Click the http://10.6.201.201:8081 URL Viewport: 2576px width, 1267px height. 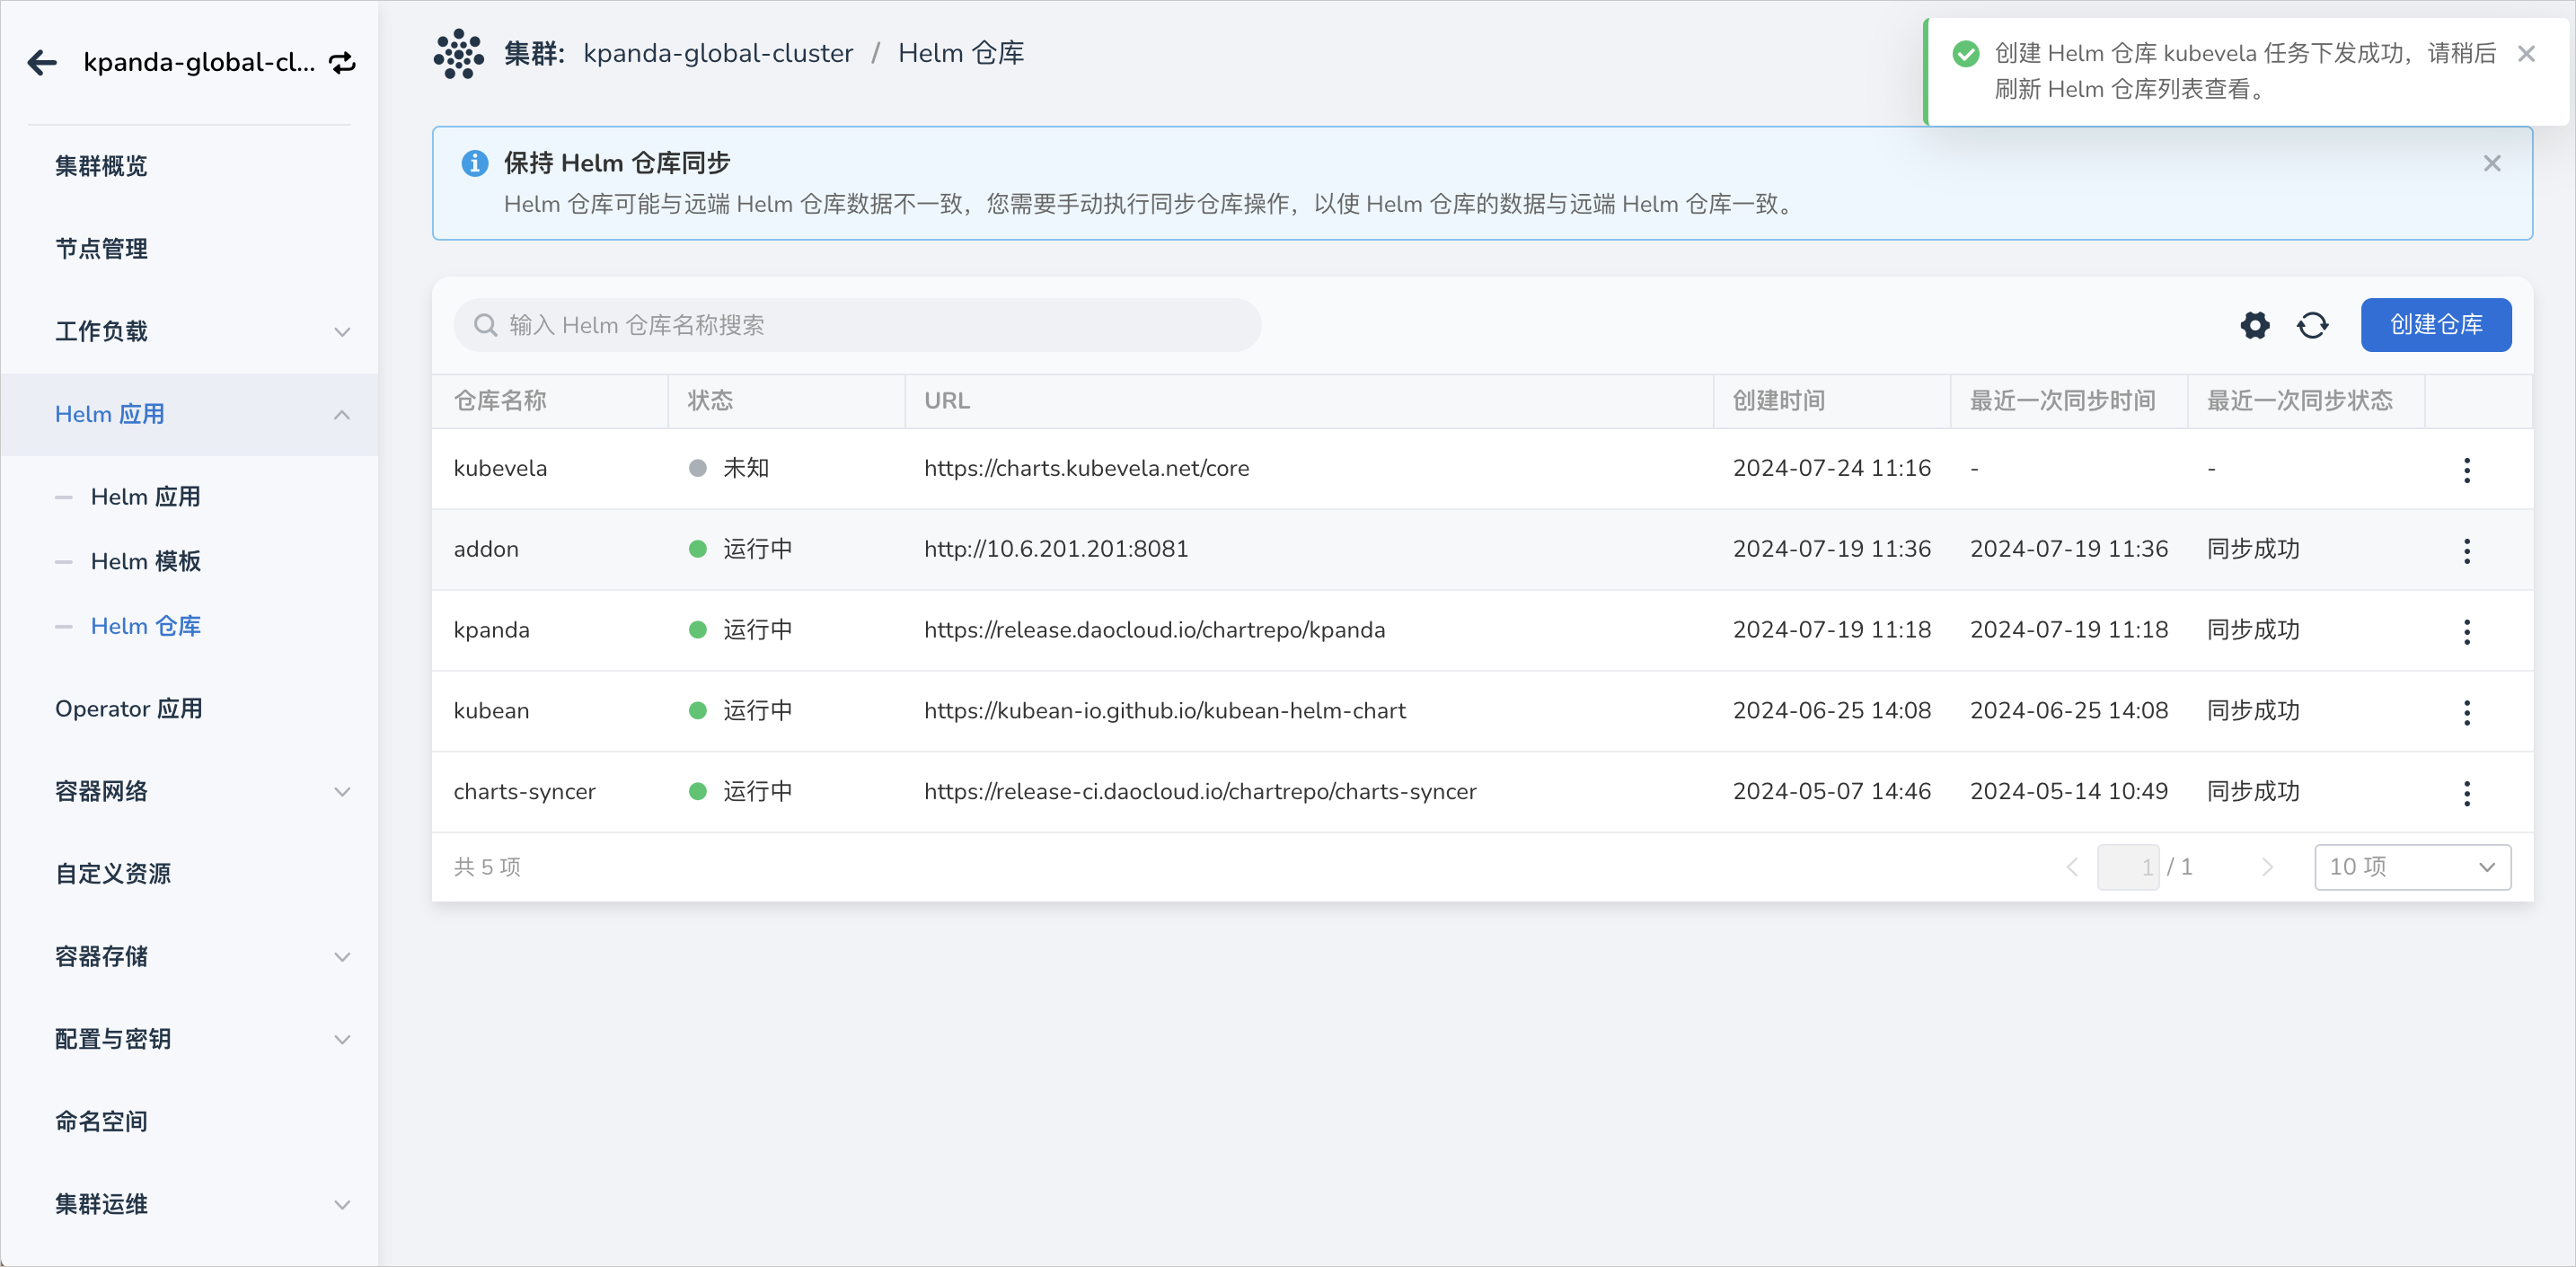1056,549
